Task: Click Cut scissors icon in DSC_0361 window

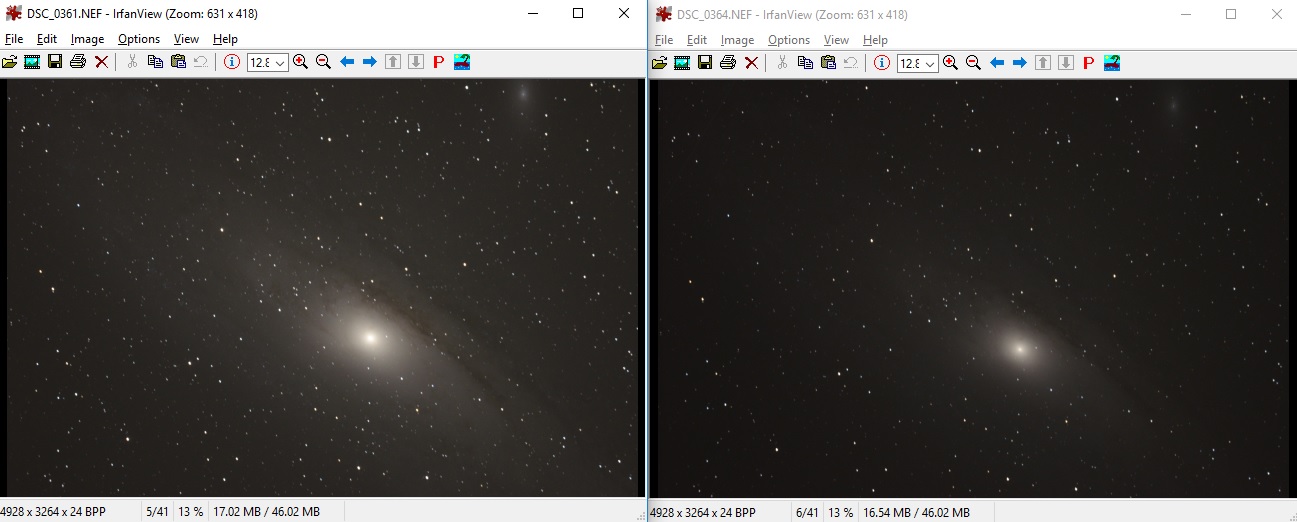Action: (132, 62)
